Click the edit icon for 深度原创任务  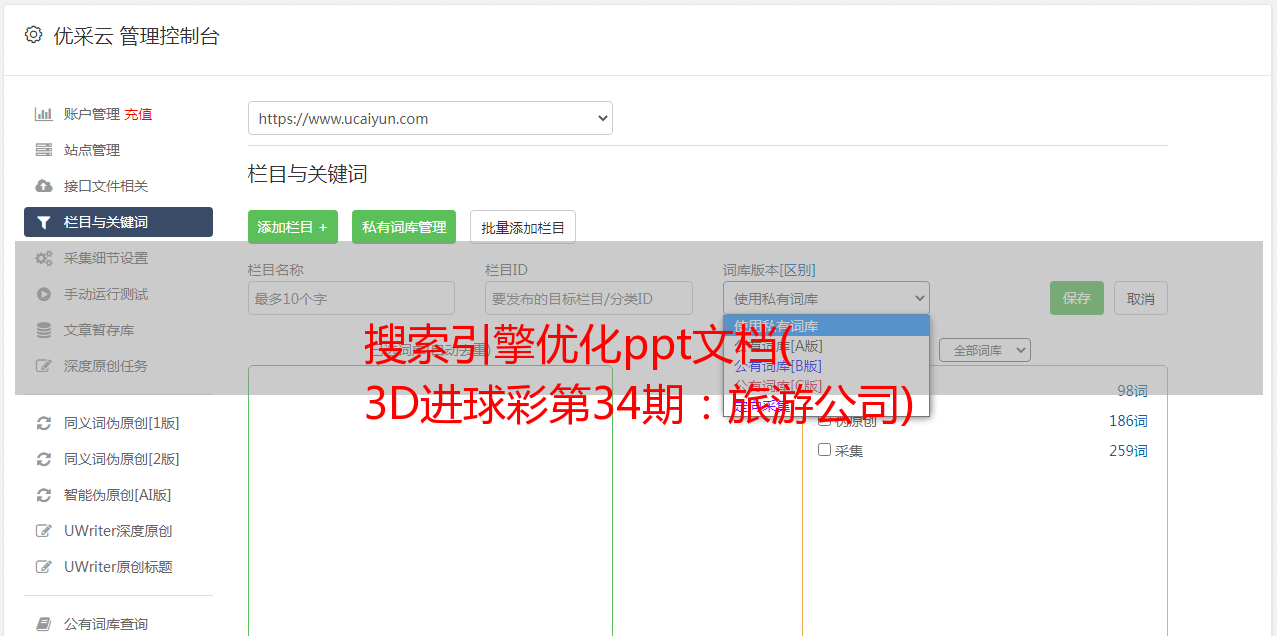pyautogui.click(x=44, y=366)
